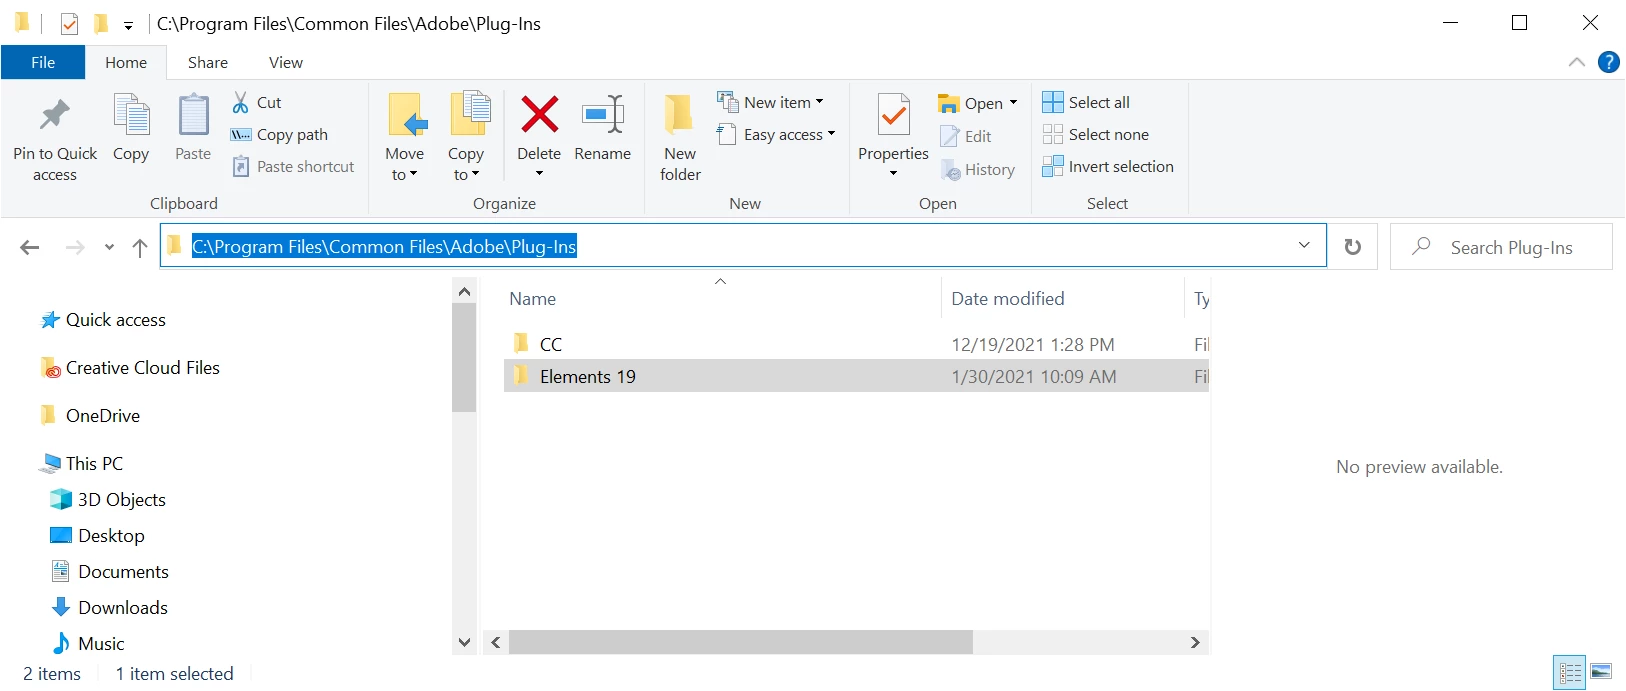The height and width of the screenshot is (691, 1626).
Task: Click the date 1/30/2021 10:09 AM
Action: click(1034, 376)
